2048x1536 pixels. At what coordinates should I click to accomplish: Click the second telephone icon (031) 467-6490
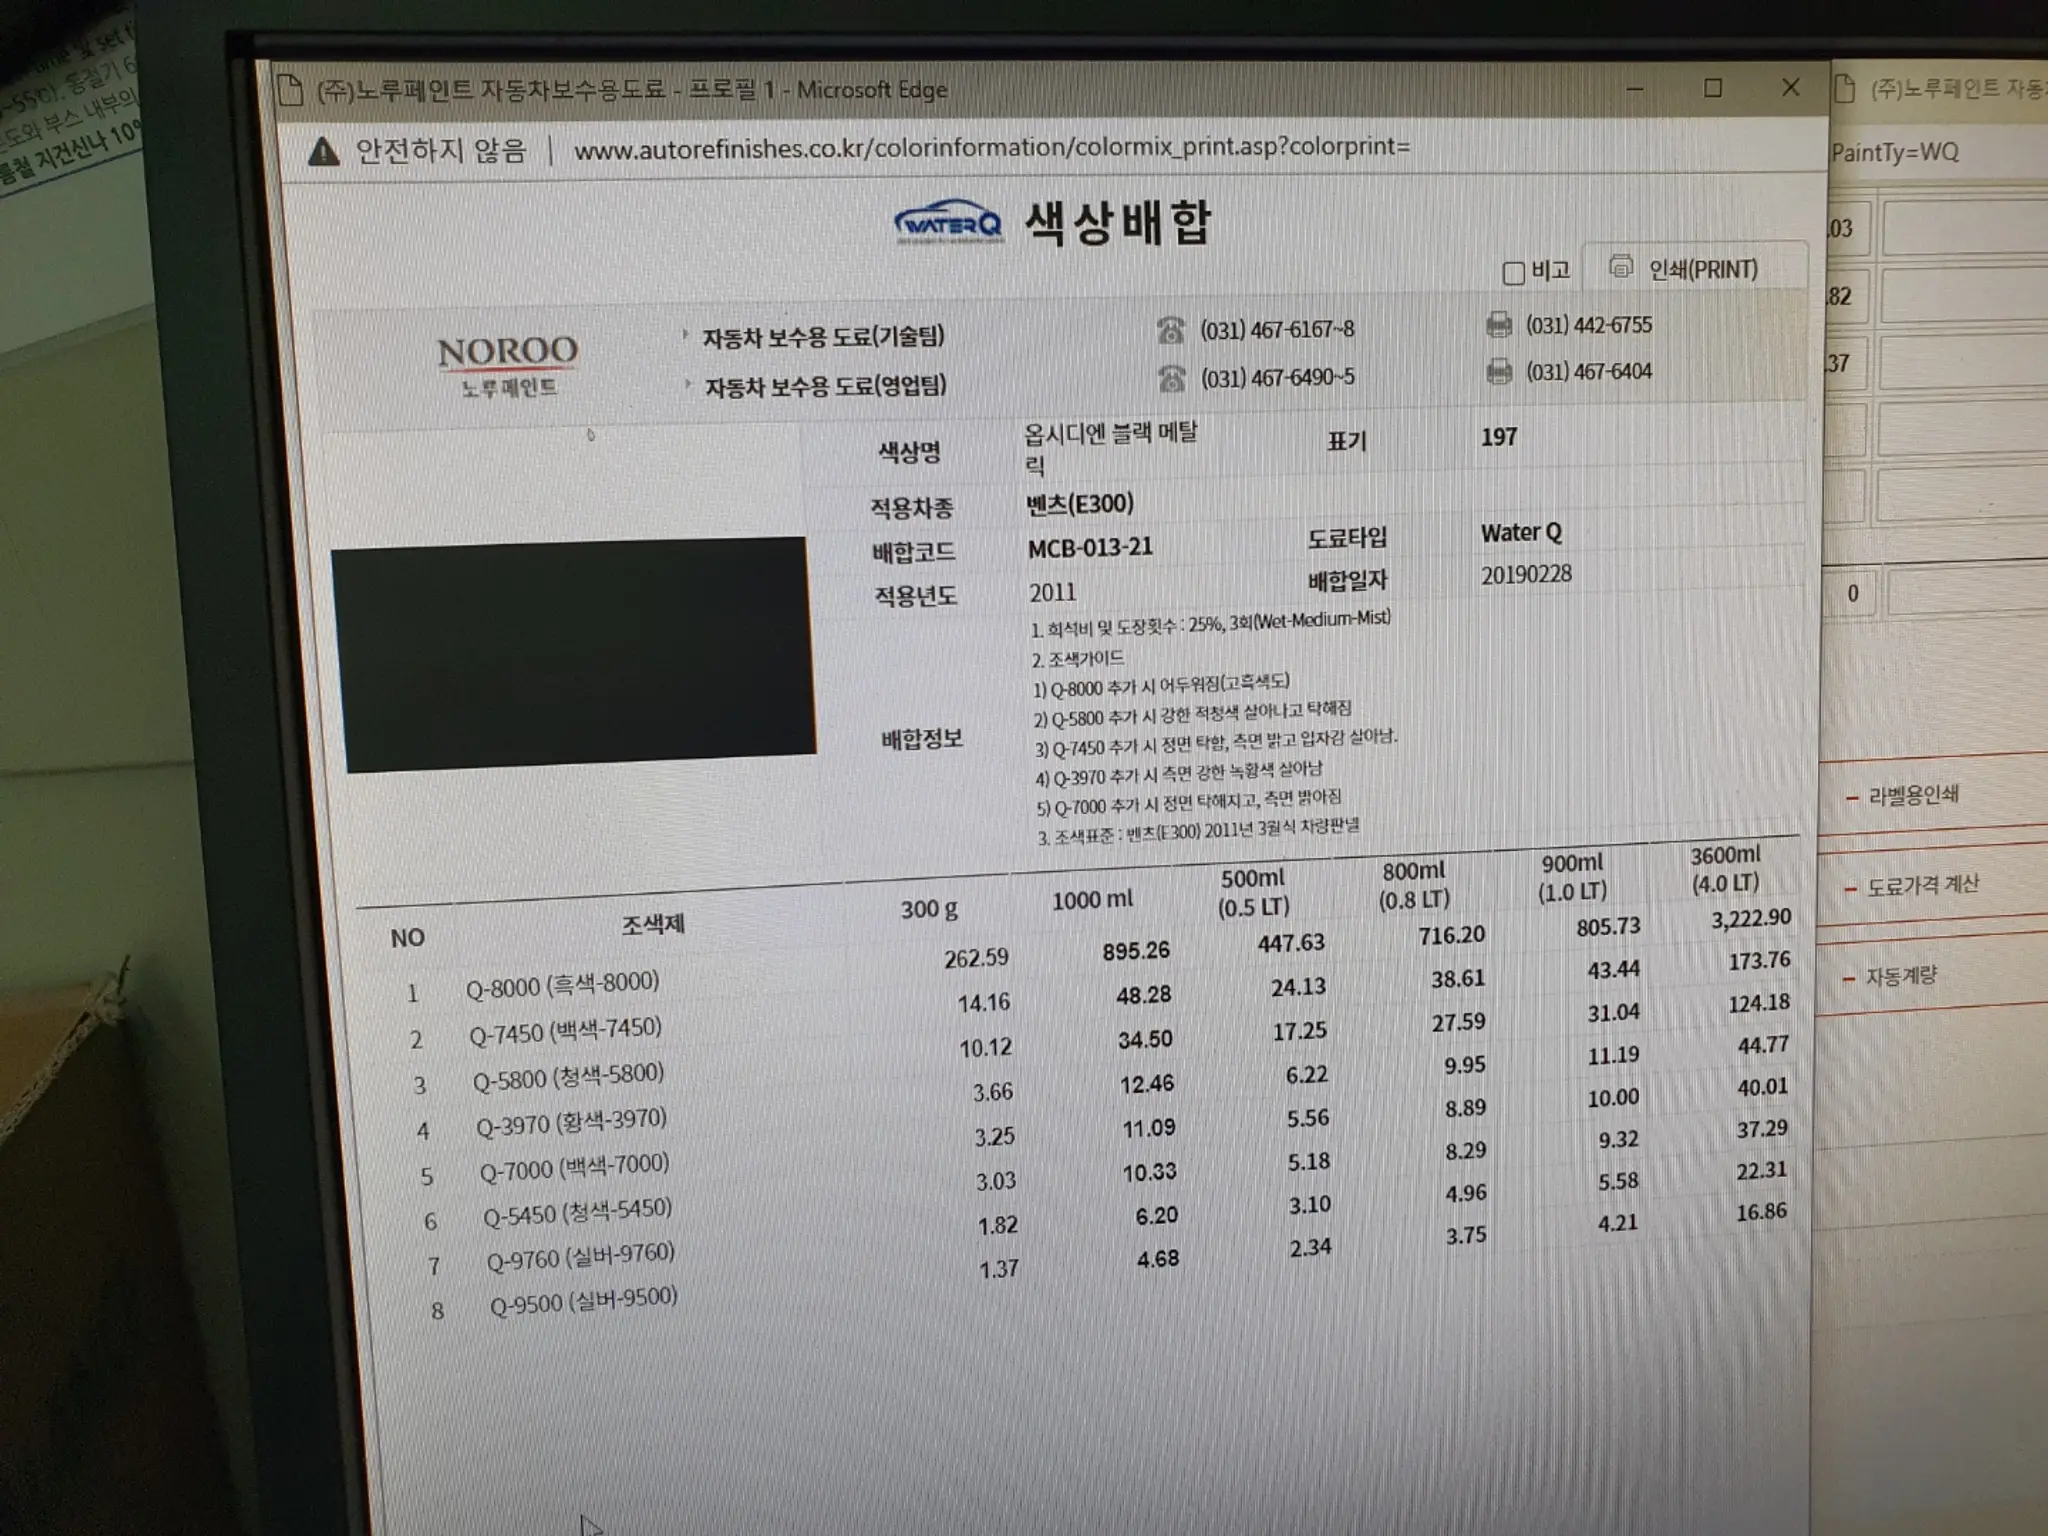[1171, 378]
